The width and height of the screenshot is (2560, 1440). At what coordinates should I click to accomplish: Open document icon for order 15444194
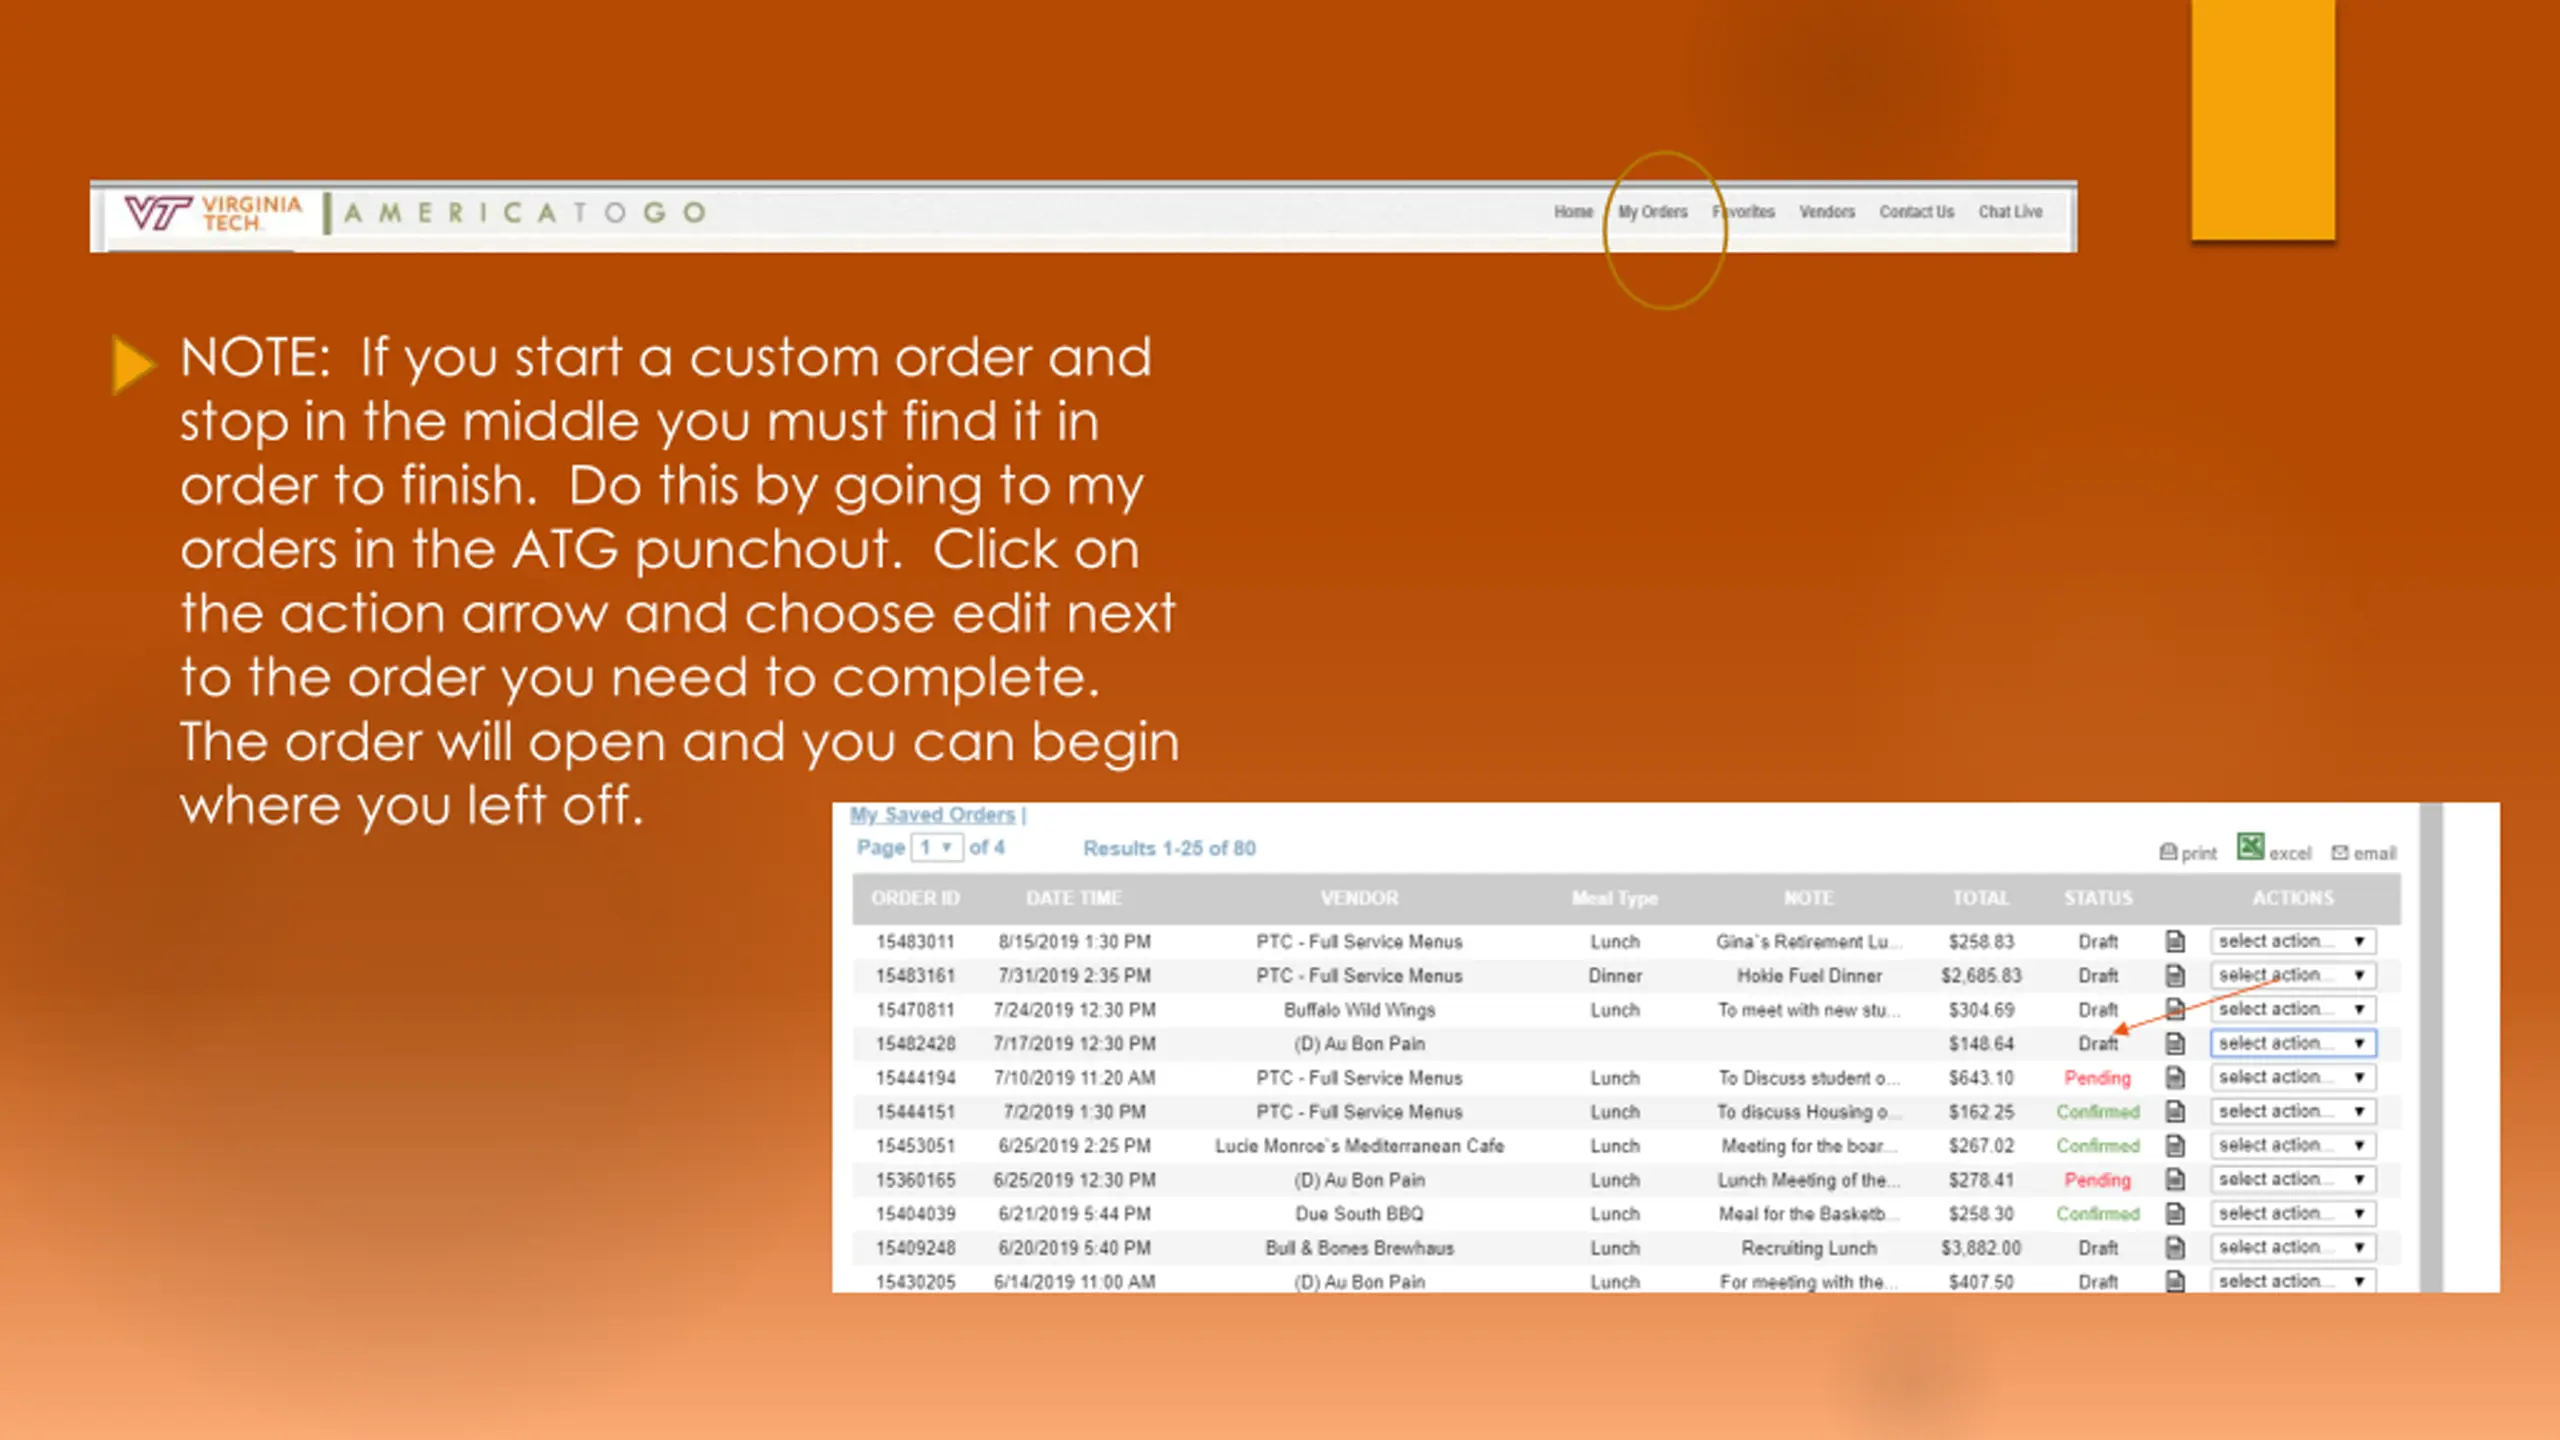(x=2175, y=1077)
